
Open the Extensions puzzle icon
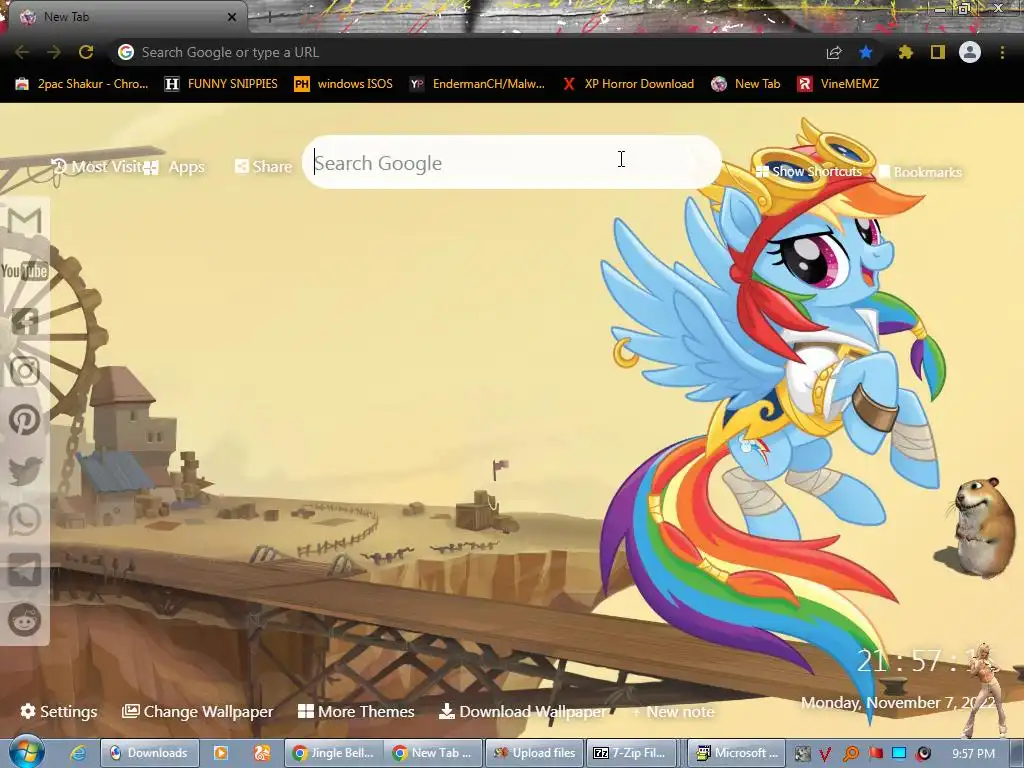pyautogui.click(x=905, y=52)
